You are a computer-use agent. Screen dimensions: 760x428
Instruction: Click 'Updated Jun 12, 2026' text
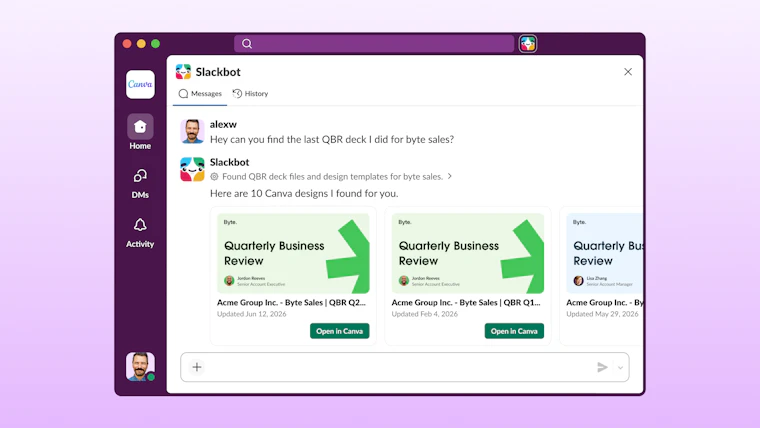coord(252,314)
